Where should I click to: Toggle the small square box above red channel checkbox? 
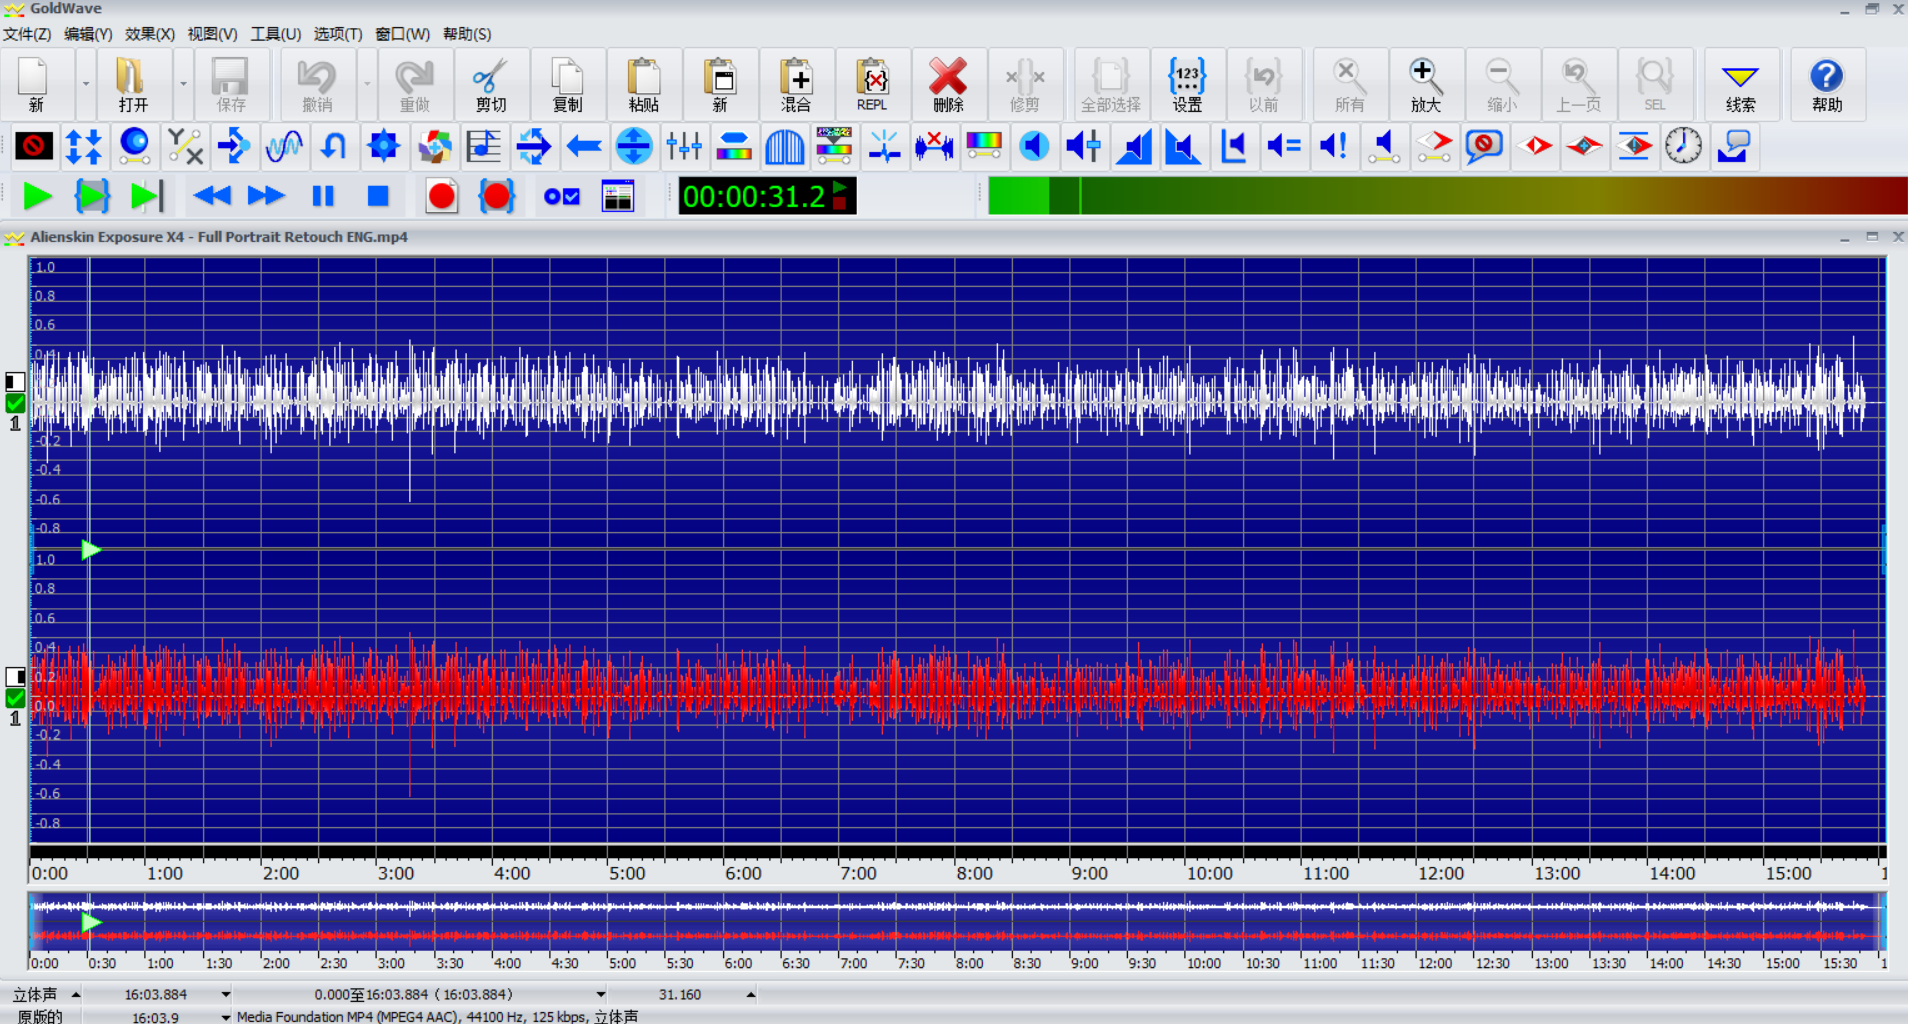[15, 677]
